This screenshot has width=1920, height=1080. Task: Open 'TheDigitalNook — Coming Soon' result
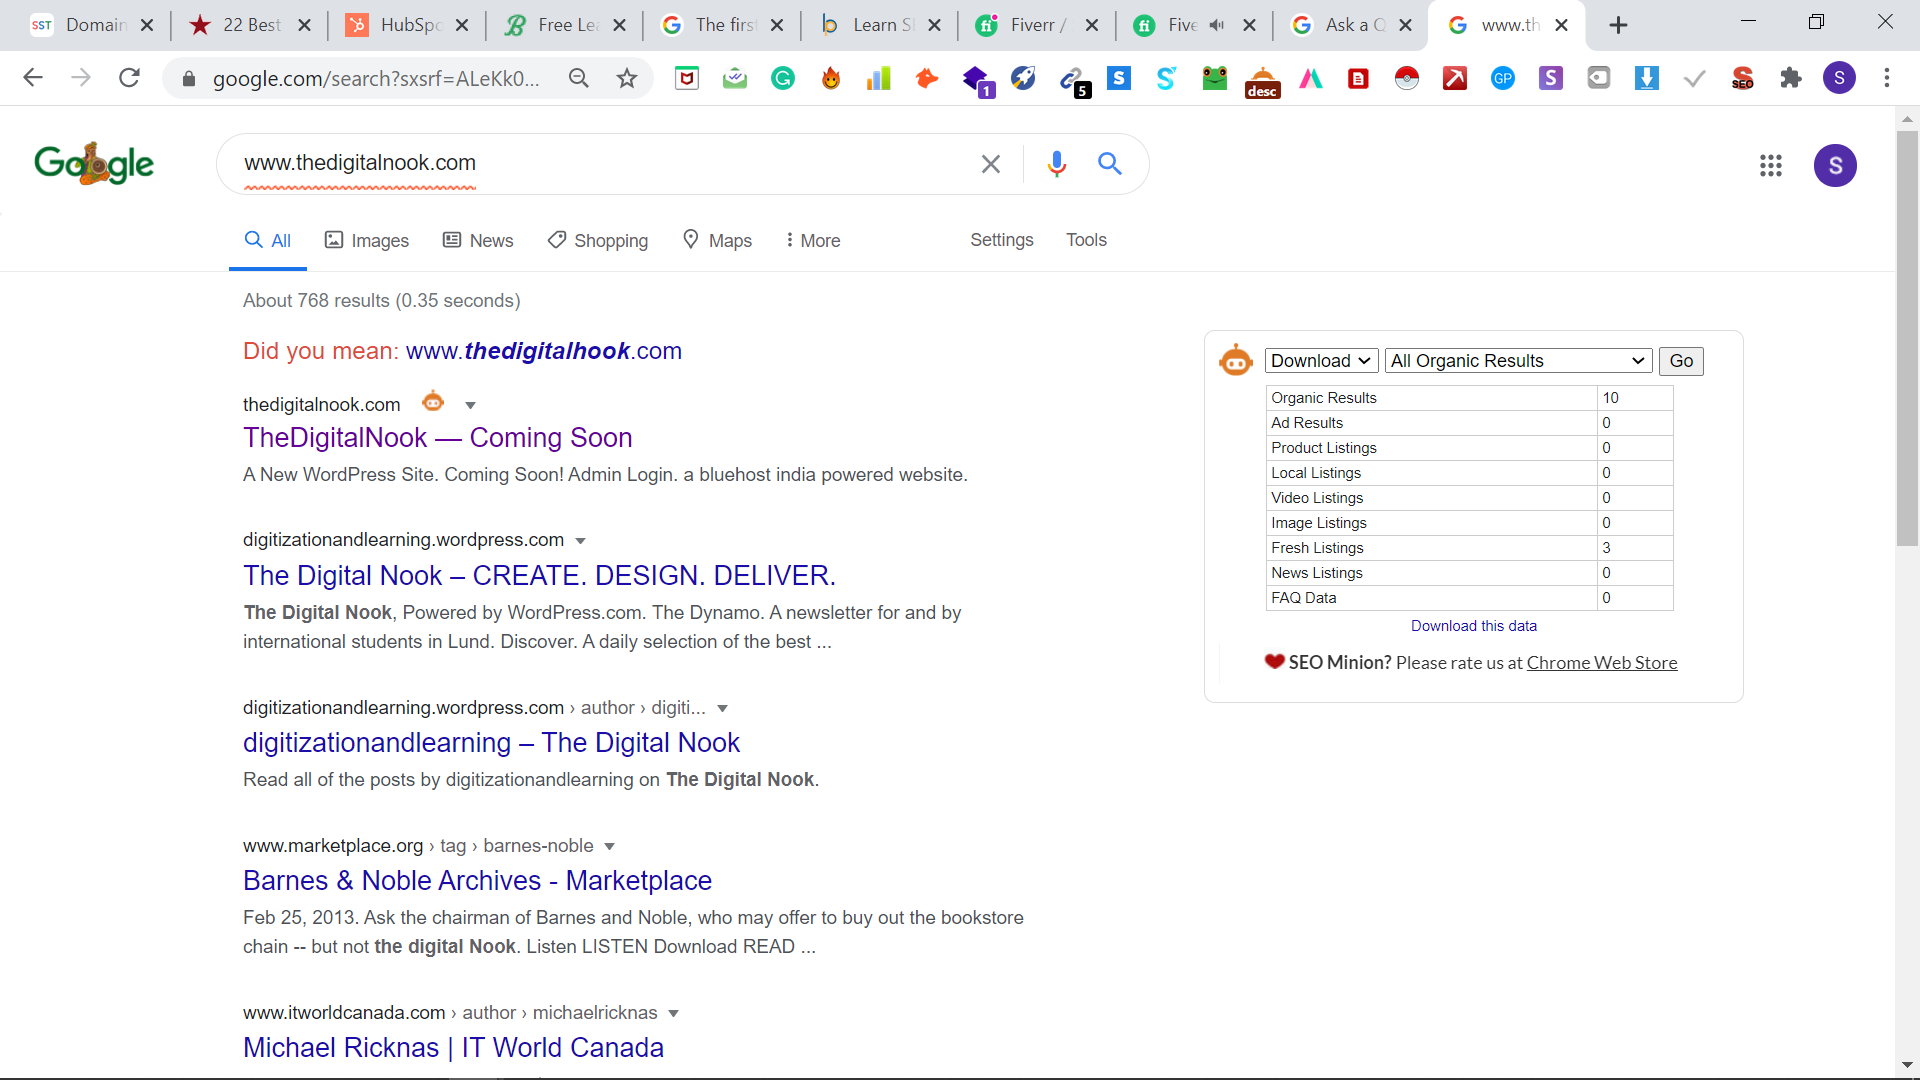(x=438, y=438)
